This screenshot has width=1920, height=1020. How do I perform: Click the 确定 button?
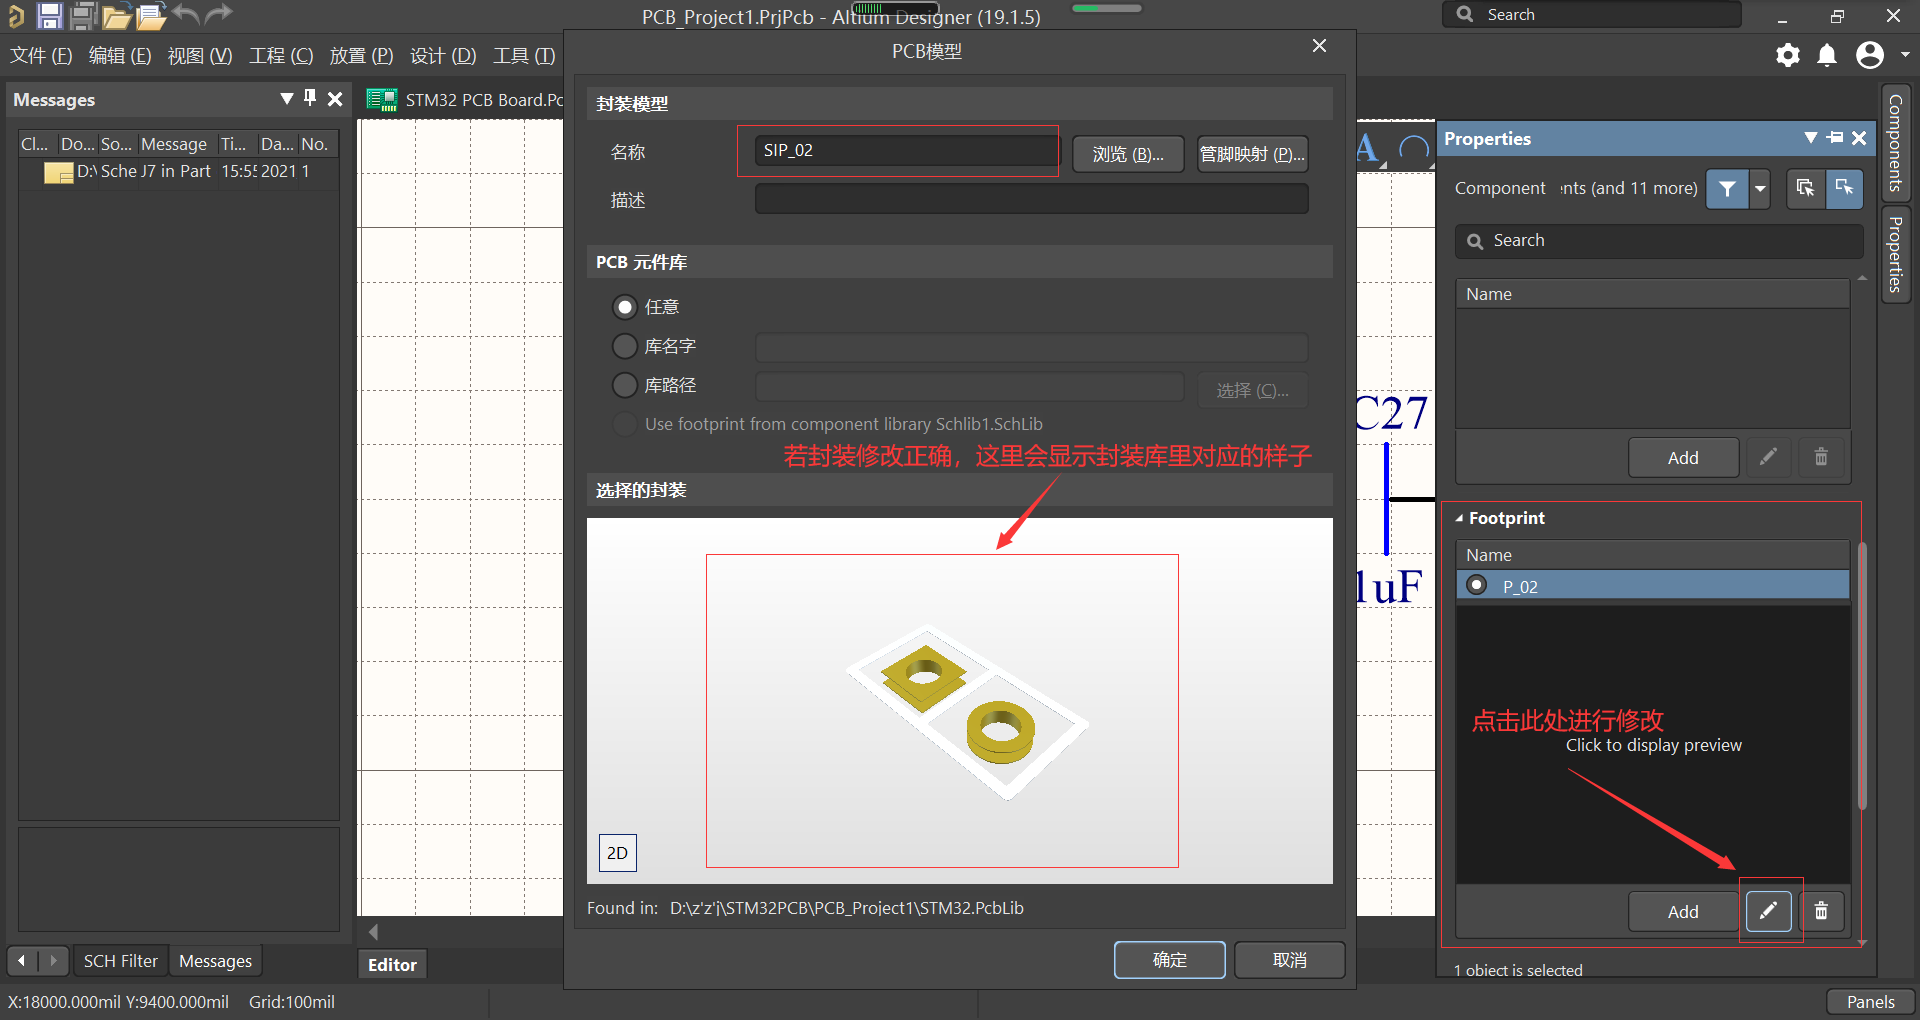click(x=1169, y=959)
